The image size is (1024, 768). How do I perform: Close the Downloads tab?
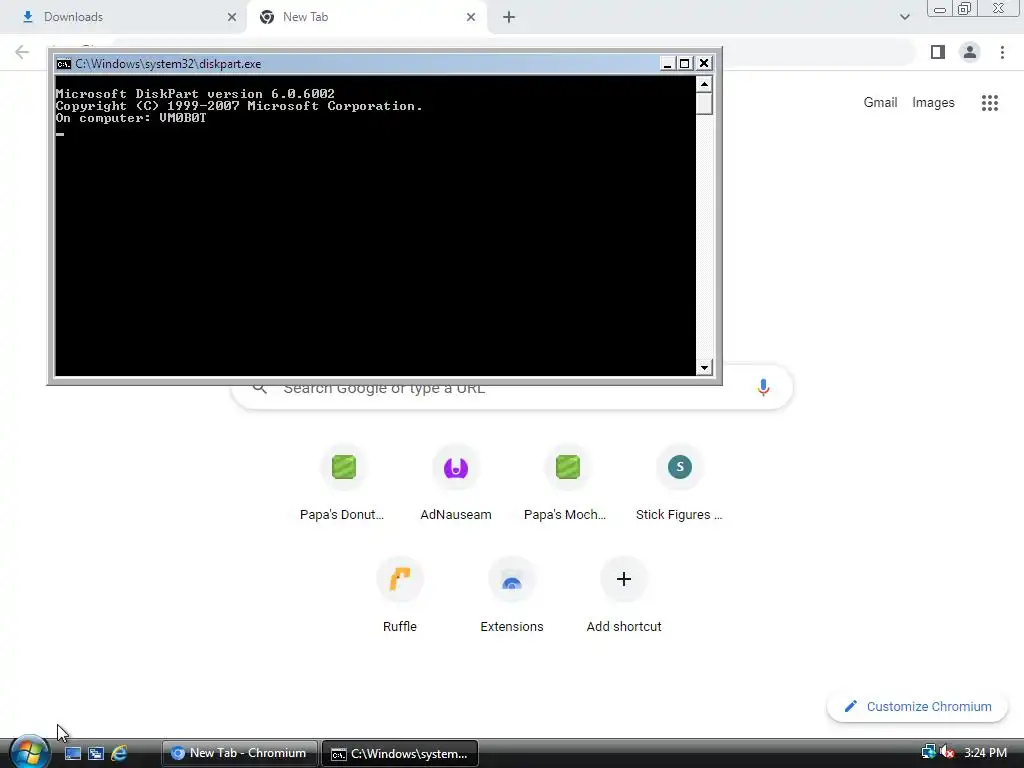pyautogui.click(x=232, y=17)
